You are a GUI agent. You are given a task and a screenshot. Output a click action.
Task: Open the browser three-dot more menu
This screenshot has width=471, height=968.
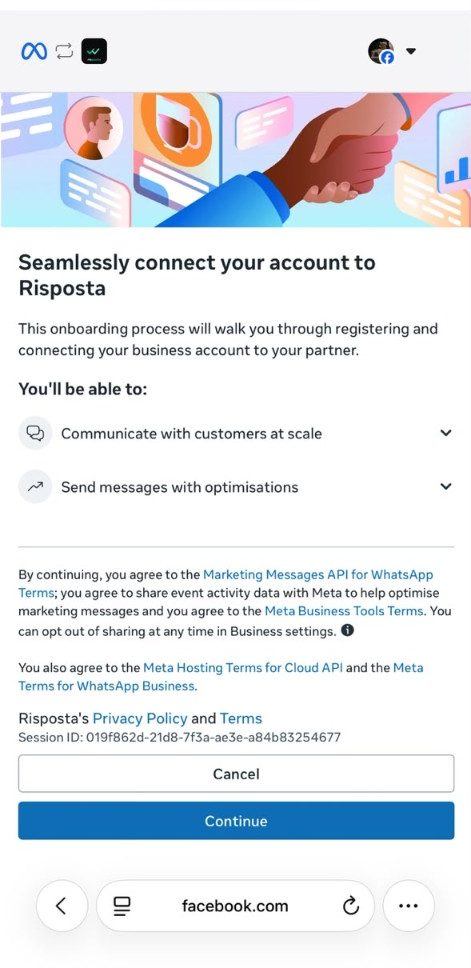pos(409,906)
